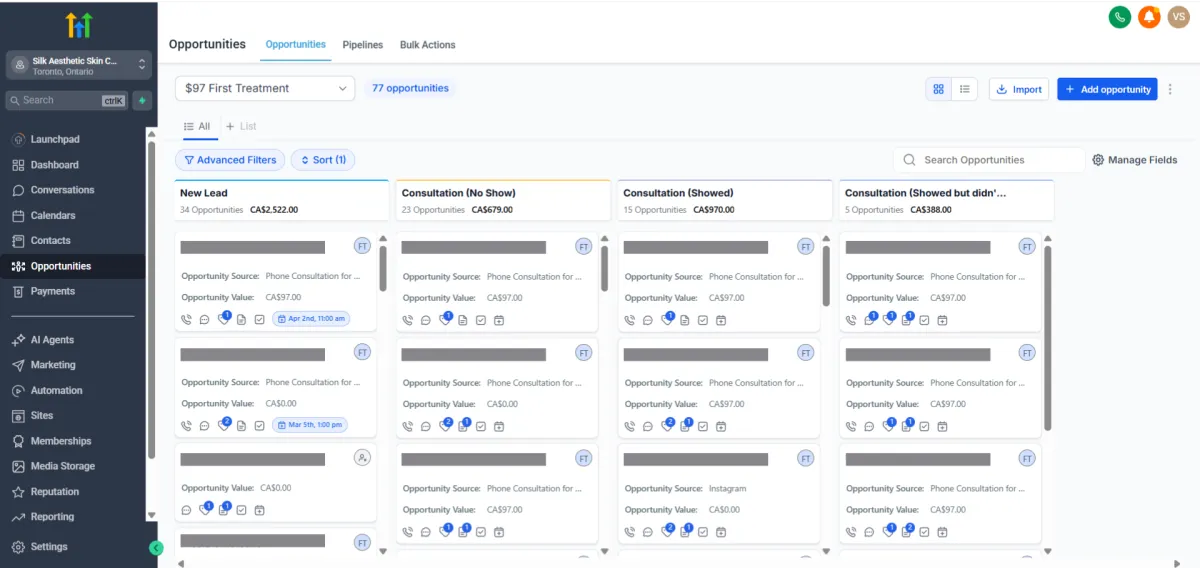Open the Bulk Actions tab

427,45
